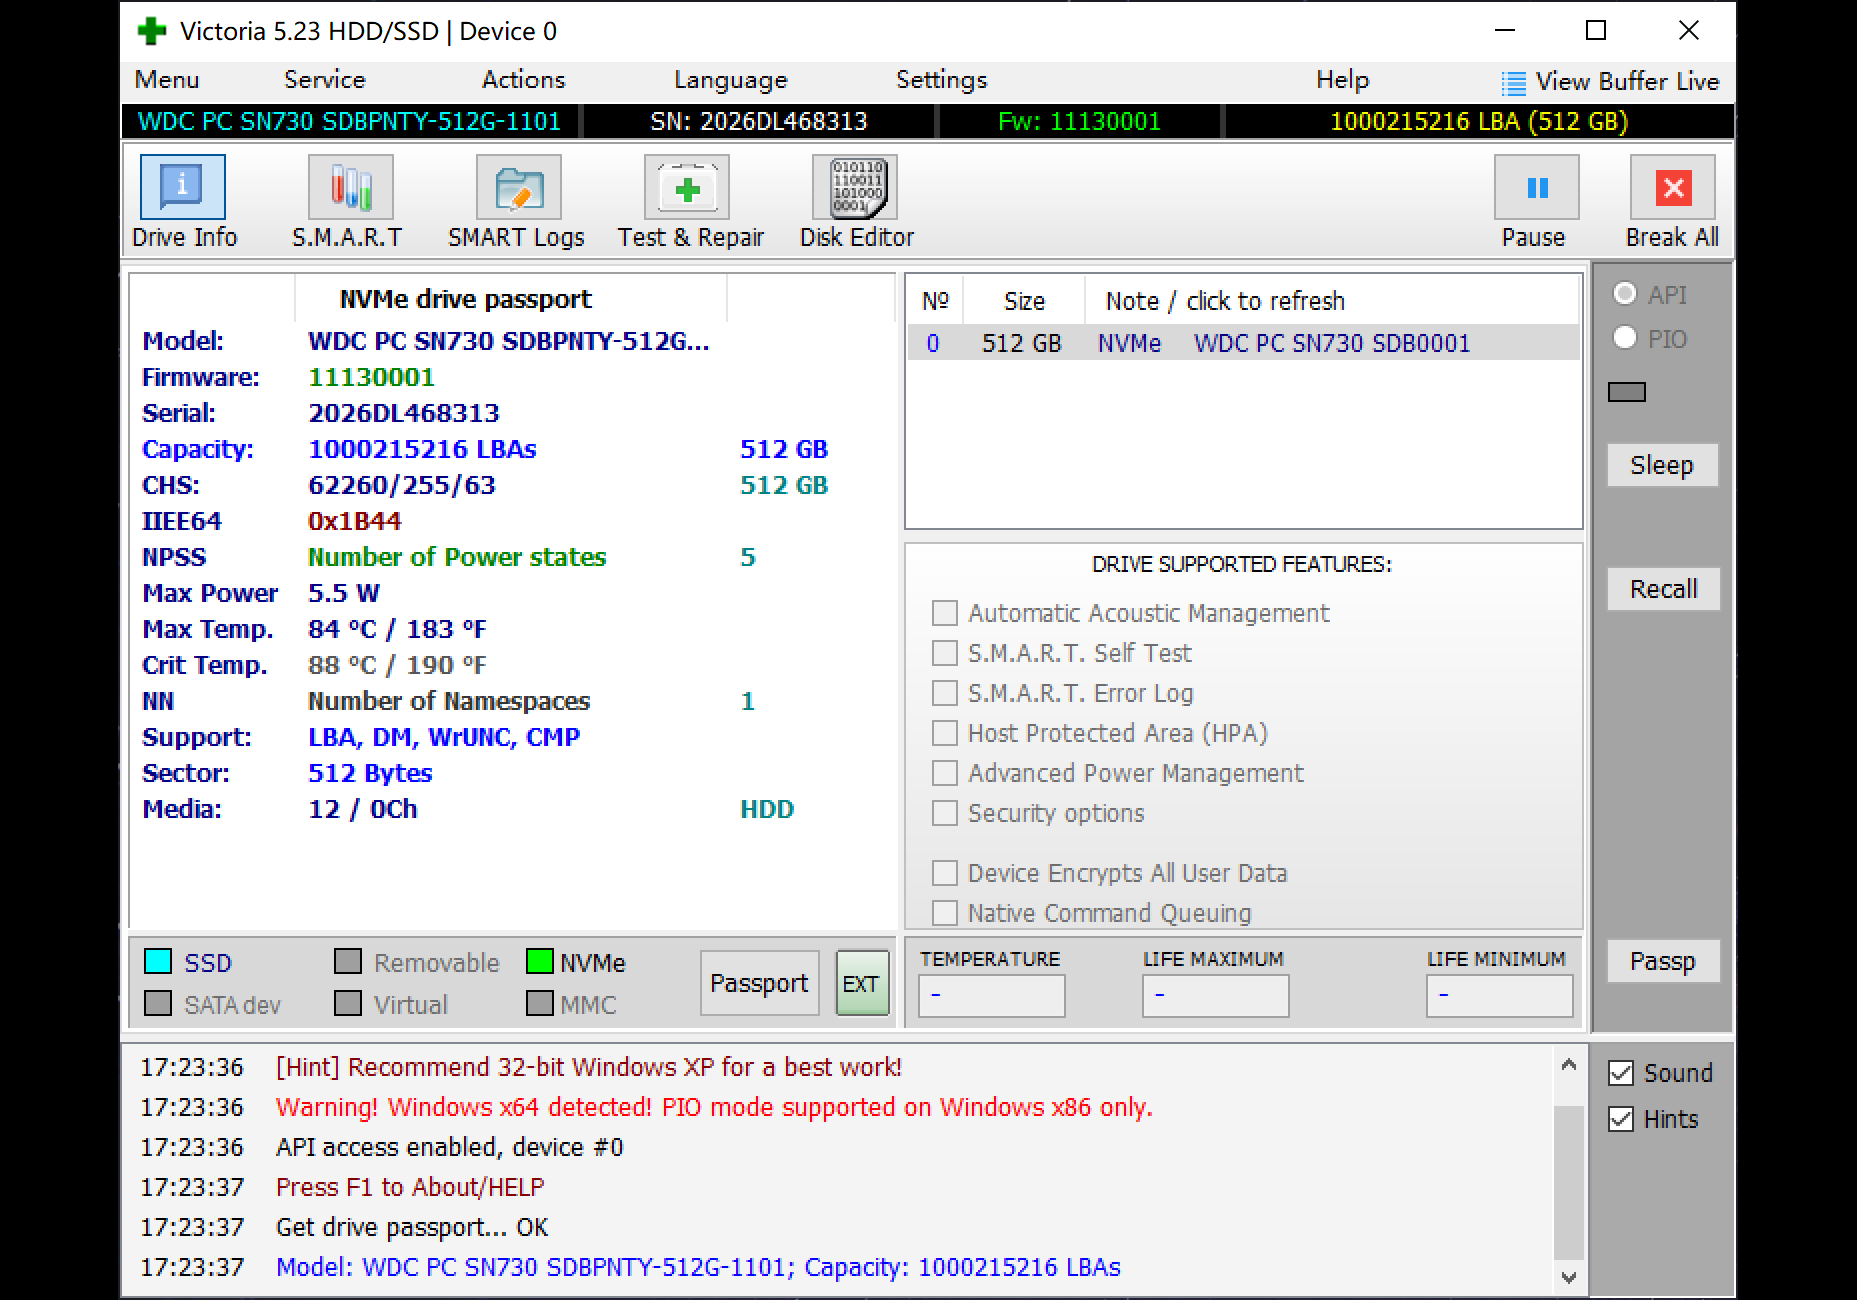Open the S.M.A.R.T attributes view

(350, 187)
